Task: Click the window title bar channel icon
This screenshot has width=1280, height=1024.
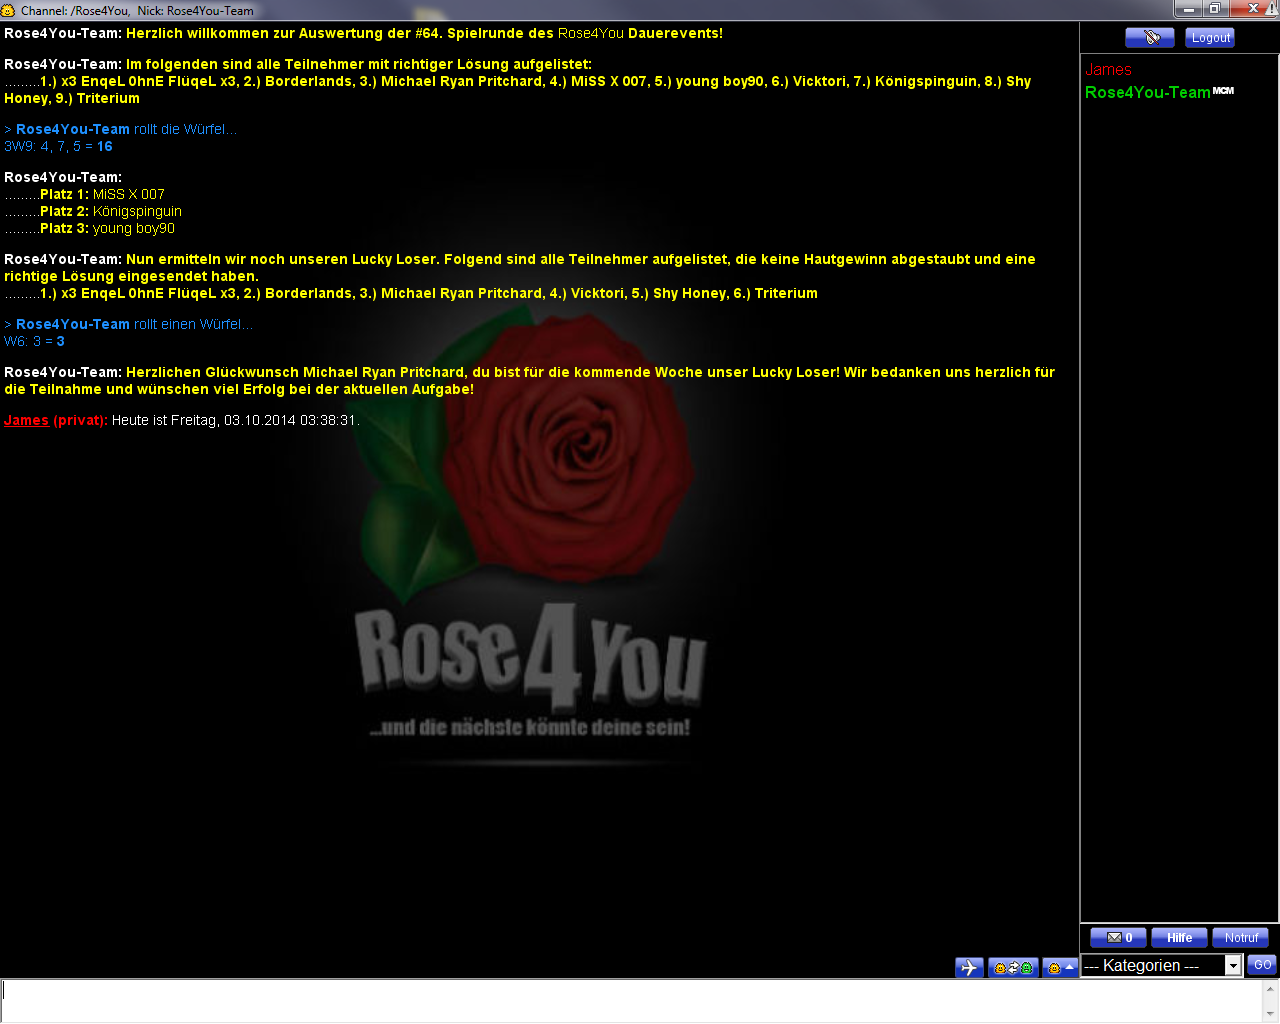Action: (8, 10)
